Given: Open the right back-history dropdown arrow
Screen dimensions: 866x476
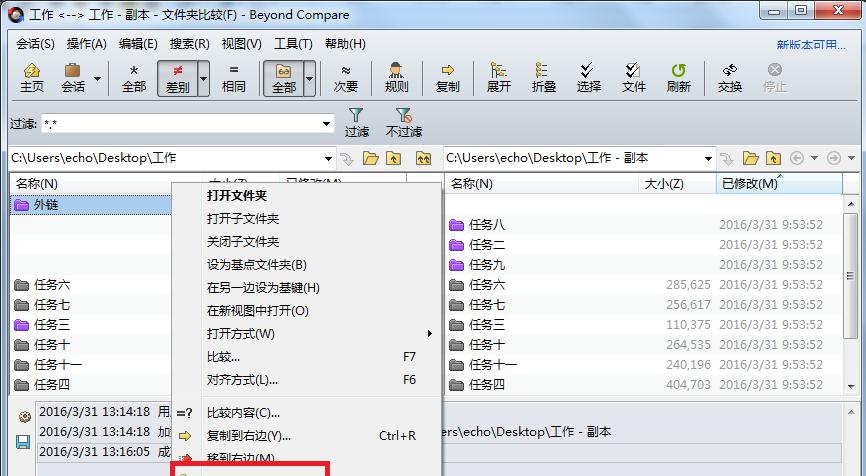Looking at the screenshot, I should point(814,158).
